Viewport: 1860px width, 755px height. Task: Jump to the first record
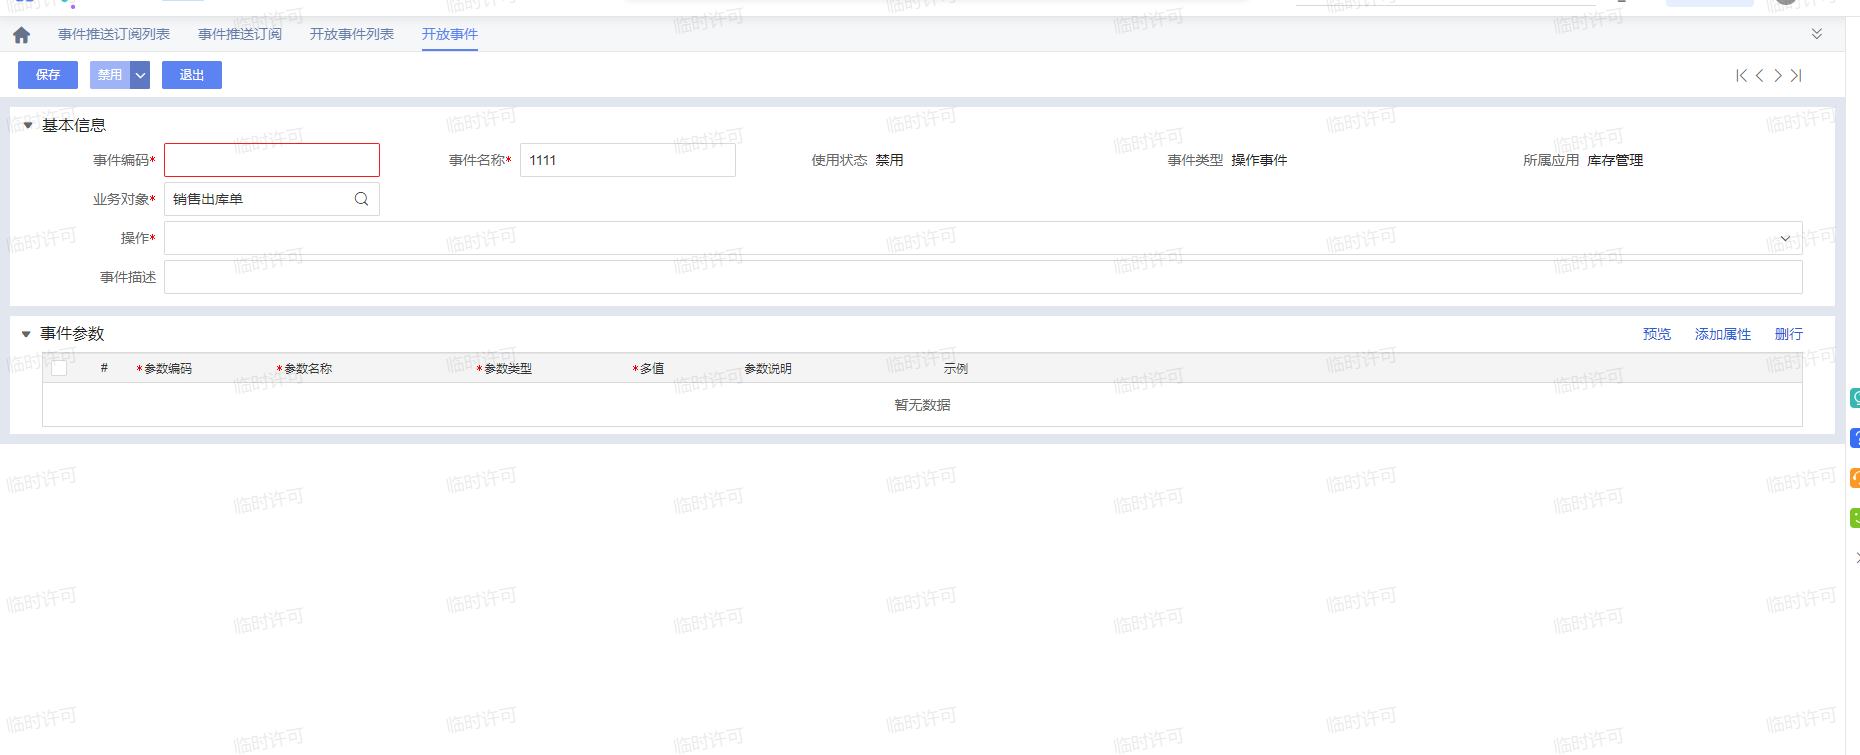tap(1742, 75)
